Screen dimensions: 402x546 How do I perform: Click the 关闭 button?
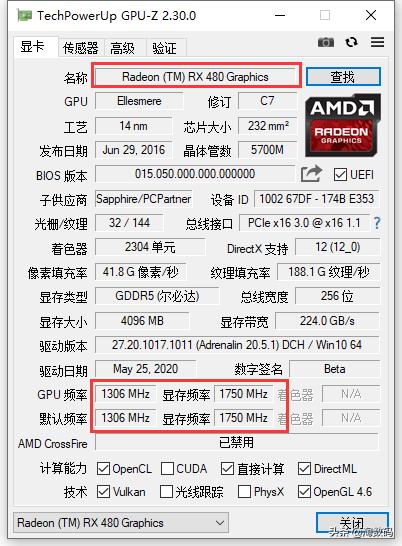pos(352,522)
